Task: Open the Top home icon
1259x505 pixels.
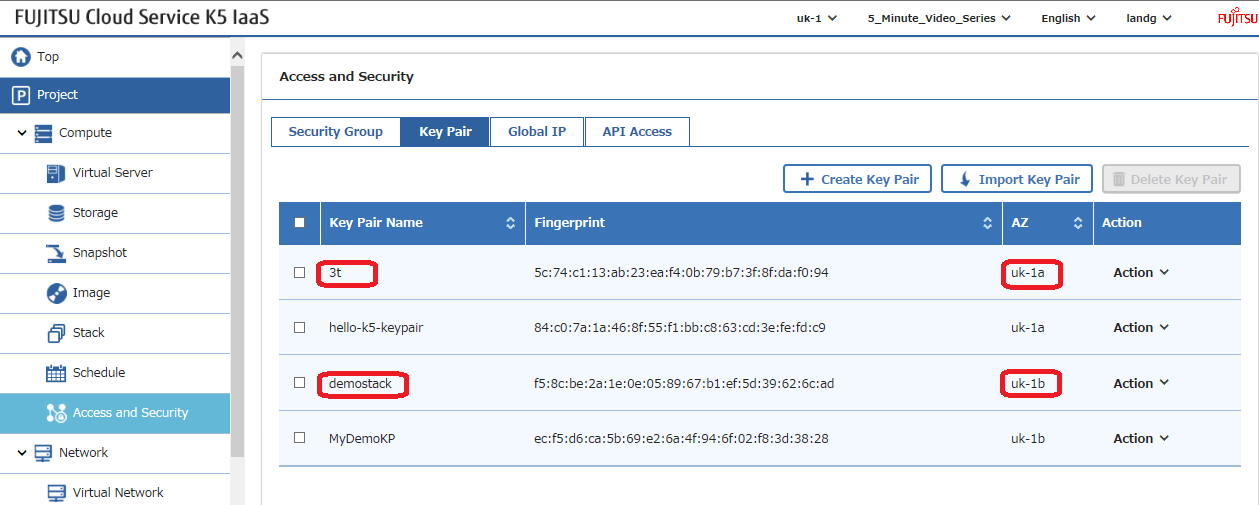Action: pyautogui.click(x=20, y=57)
